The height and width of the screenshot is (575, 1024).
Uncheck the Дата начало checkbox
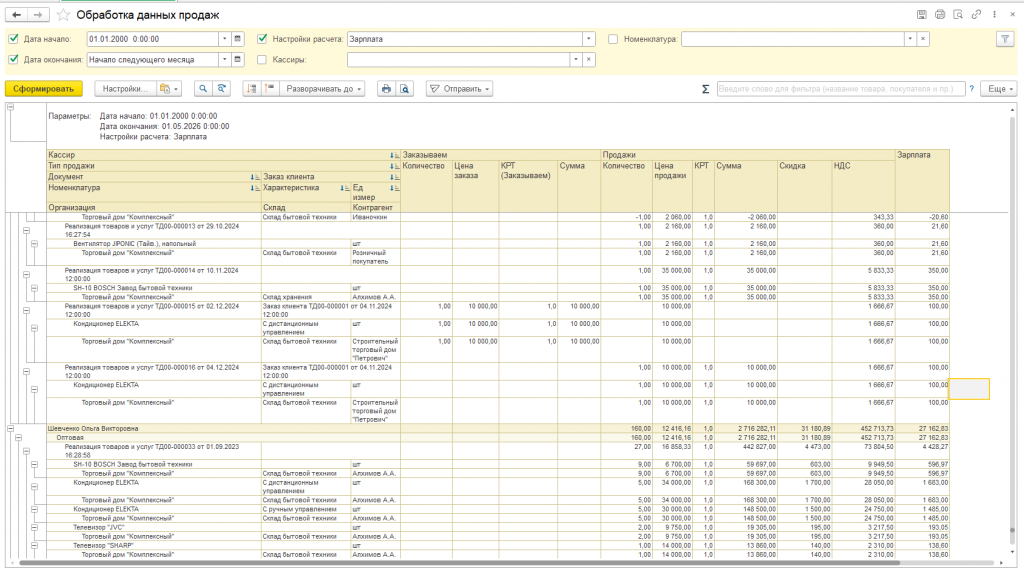pos(14,39)
